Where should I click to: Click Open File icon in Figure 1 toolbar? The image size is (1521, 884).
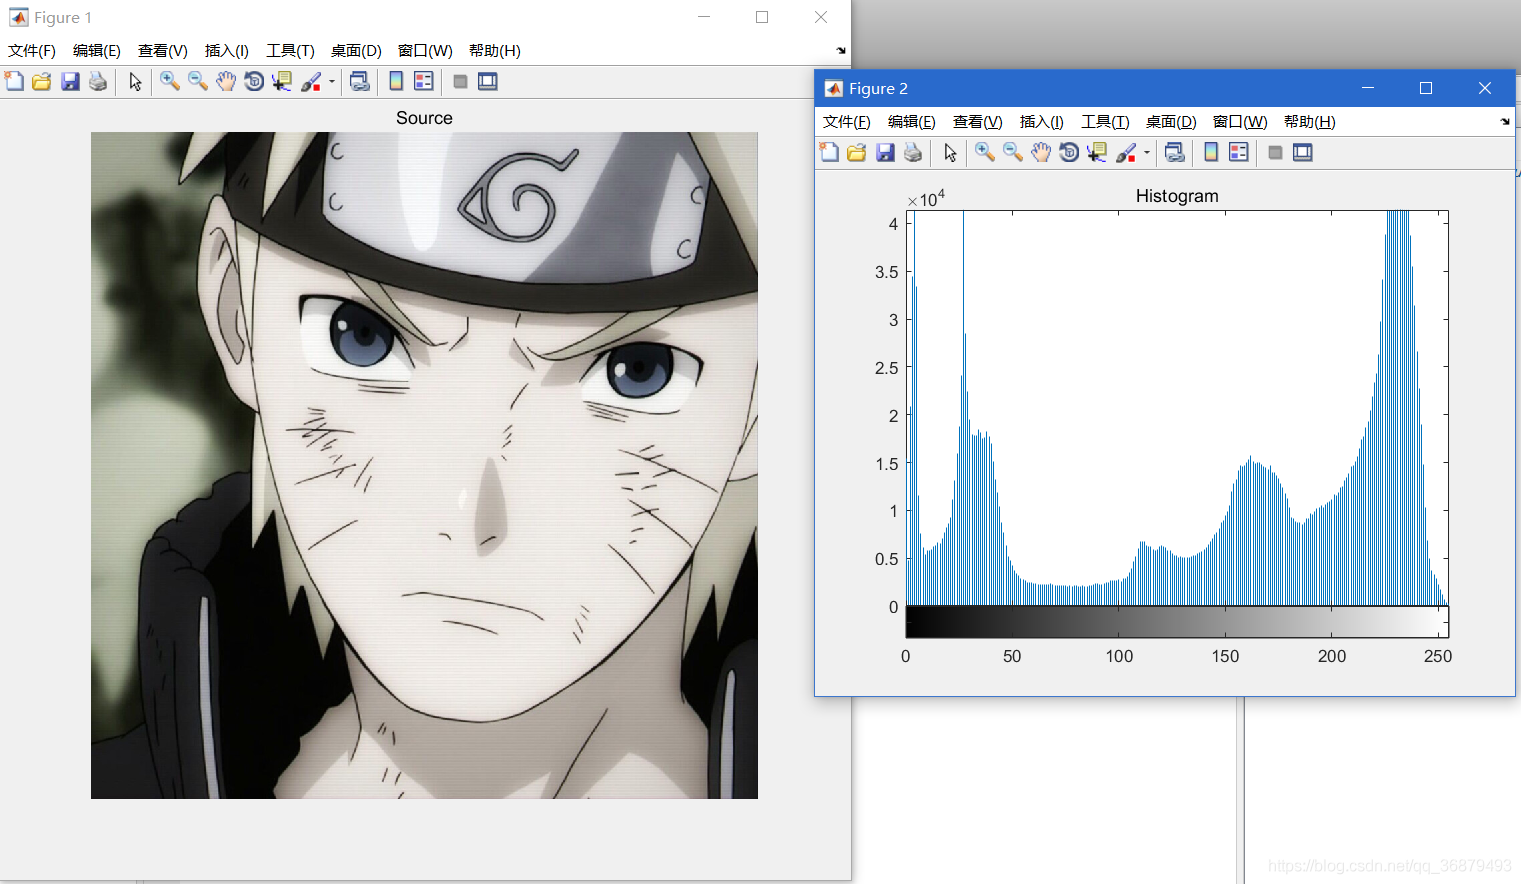tap(41, 82)
